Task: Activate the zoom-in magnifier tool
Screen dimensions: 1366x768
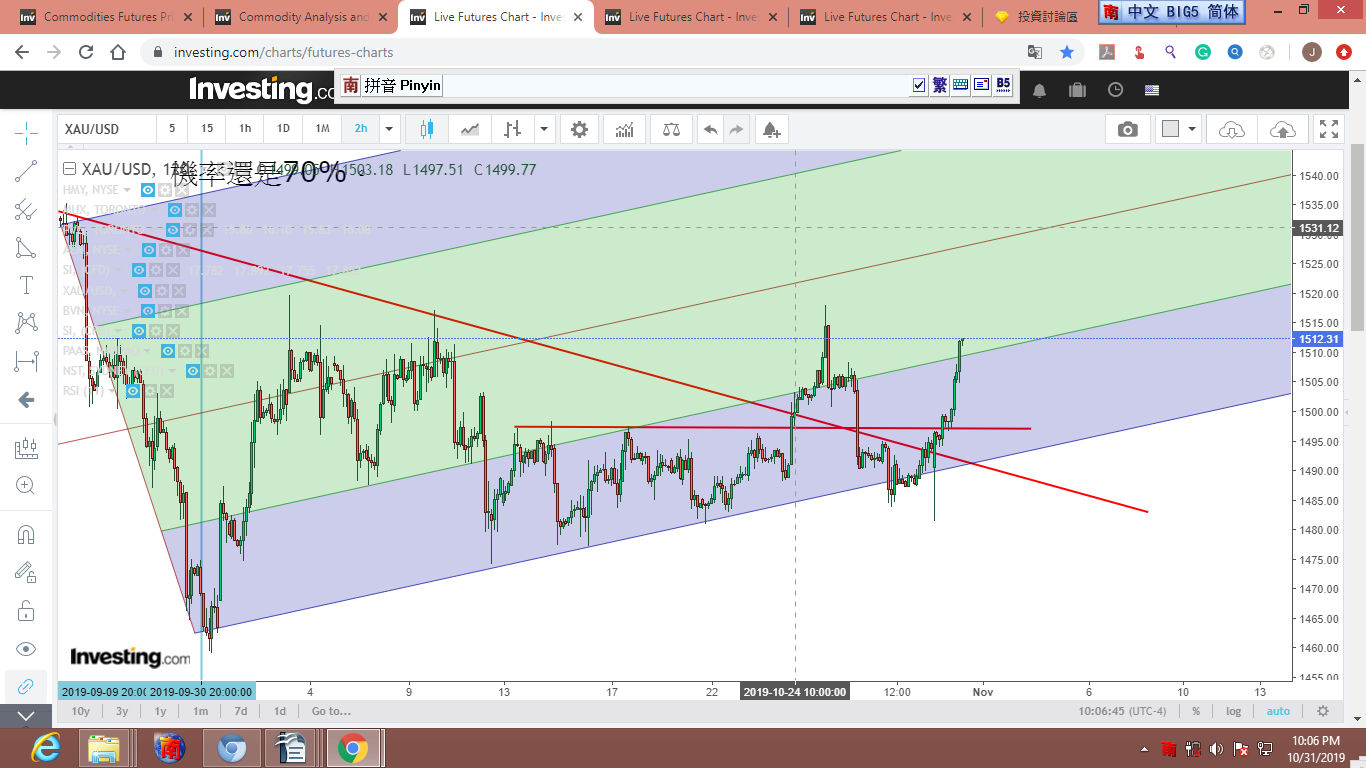Action: (26, 486)
